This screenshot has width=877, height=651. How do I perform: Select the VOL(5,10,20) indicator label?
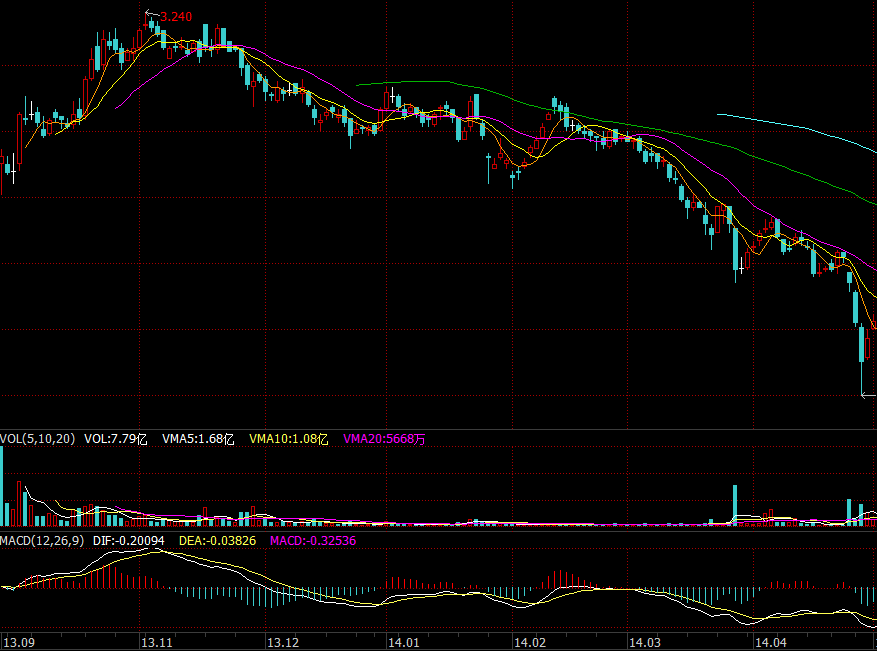coord(37,438)
